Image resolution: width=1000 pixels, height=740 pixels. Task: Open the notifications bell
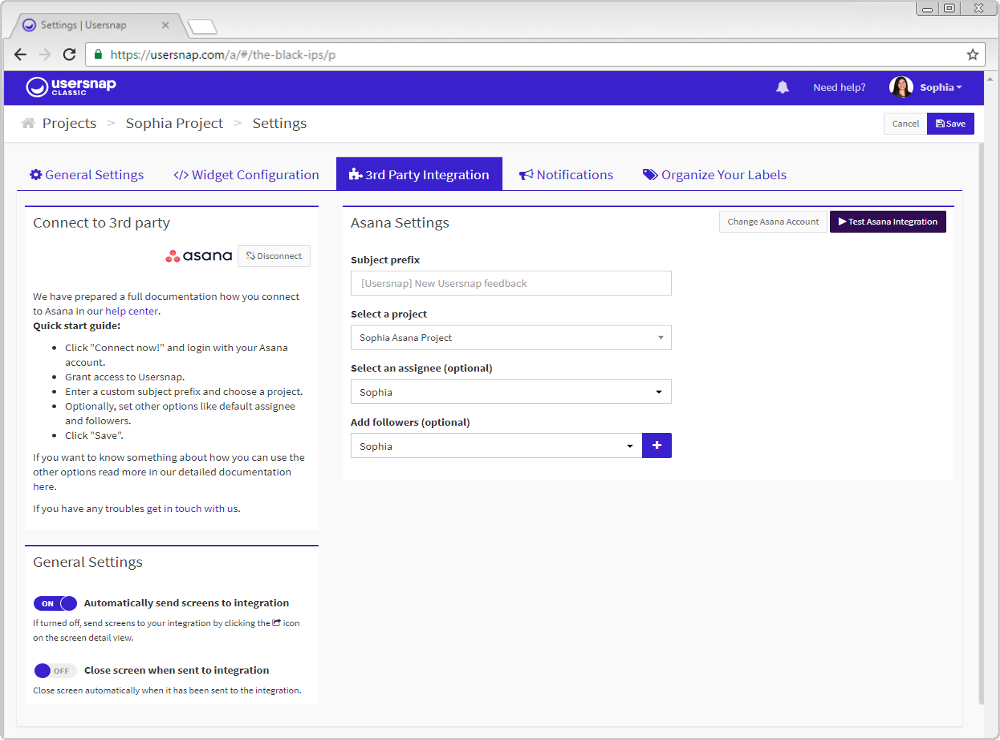(x=783, y=87)
